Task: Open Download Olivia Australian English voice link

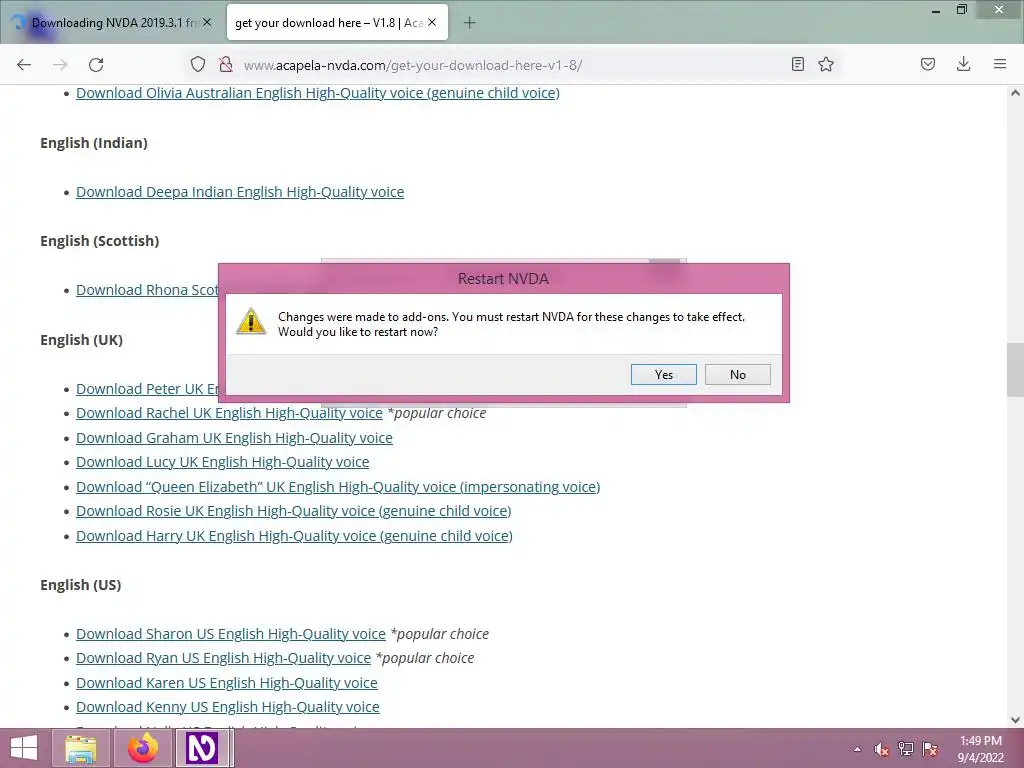Action: click(317, 93)
